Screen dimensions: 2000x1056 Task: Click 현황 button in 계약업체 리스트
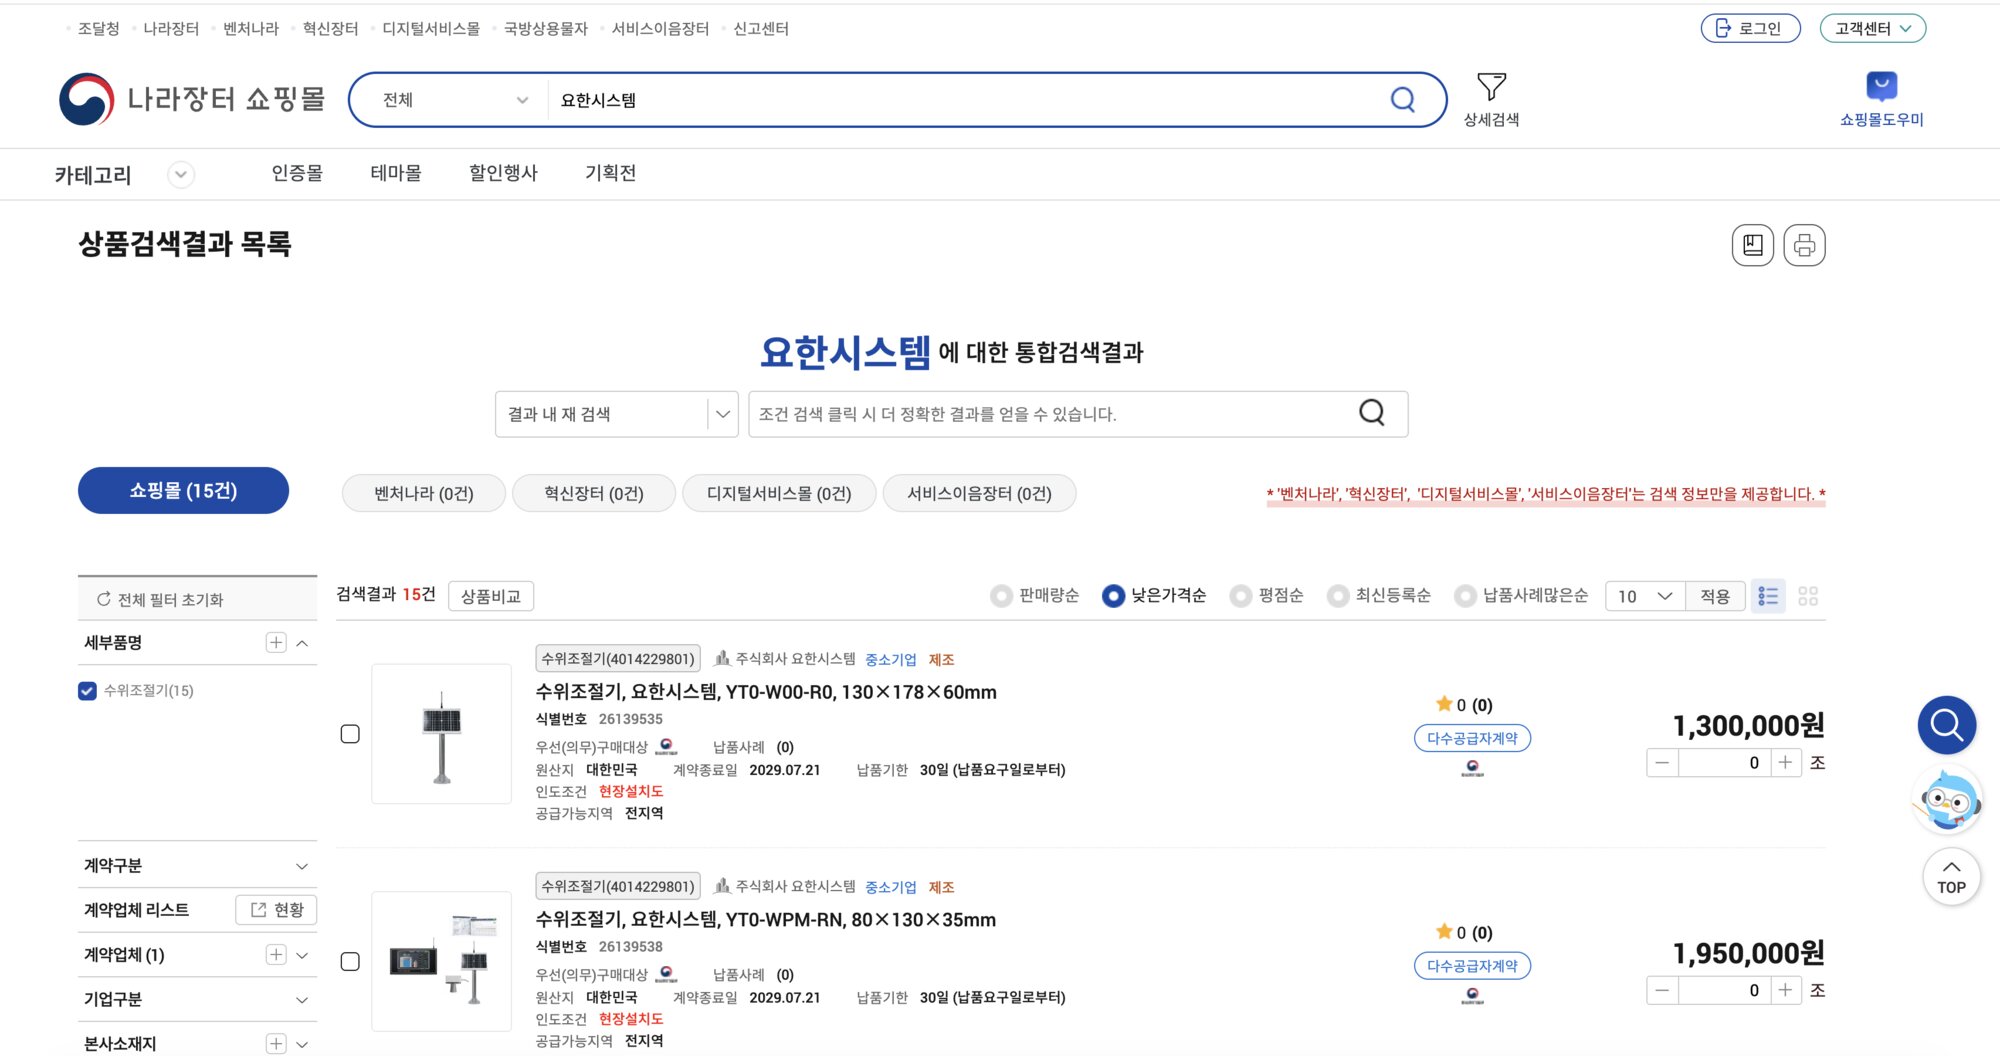276,909
